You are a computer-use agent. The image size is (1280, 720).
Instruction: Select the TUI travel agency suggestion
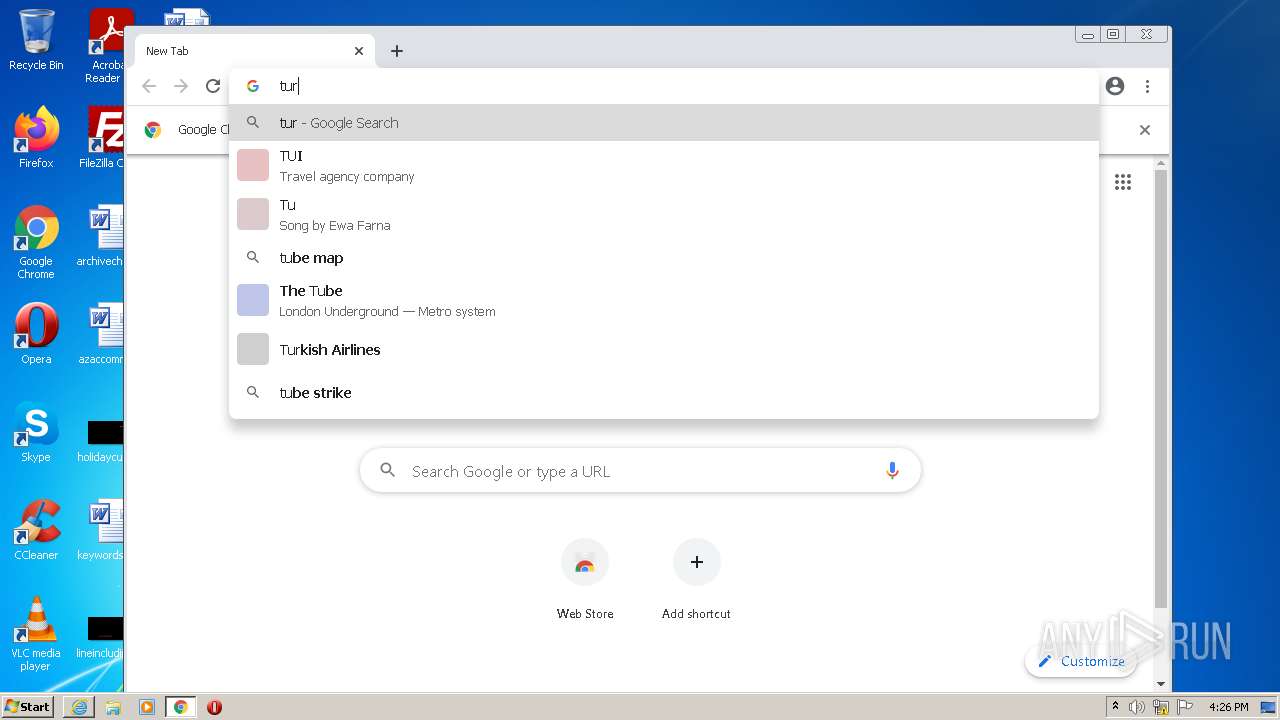click(664, 165)
